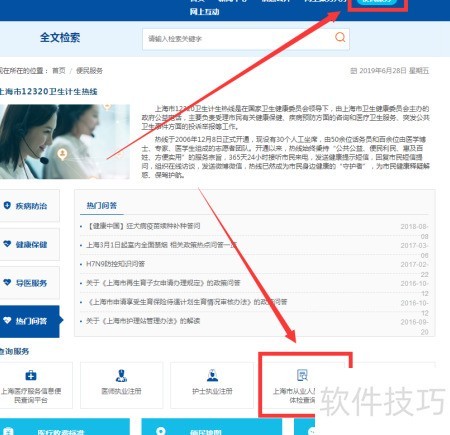Select the 热门问答 sidebar category
Screen dimensions: 450x435
tap(31, 321)
